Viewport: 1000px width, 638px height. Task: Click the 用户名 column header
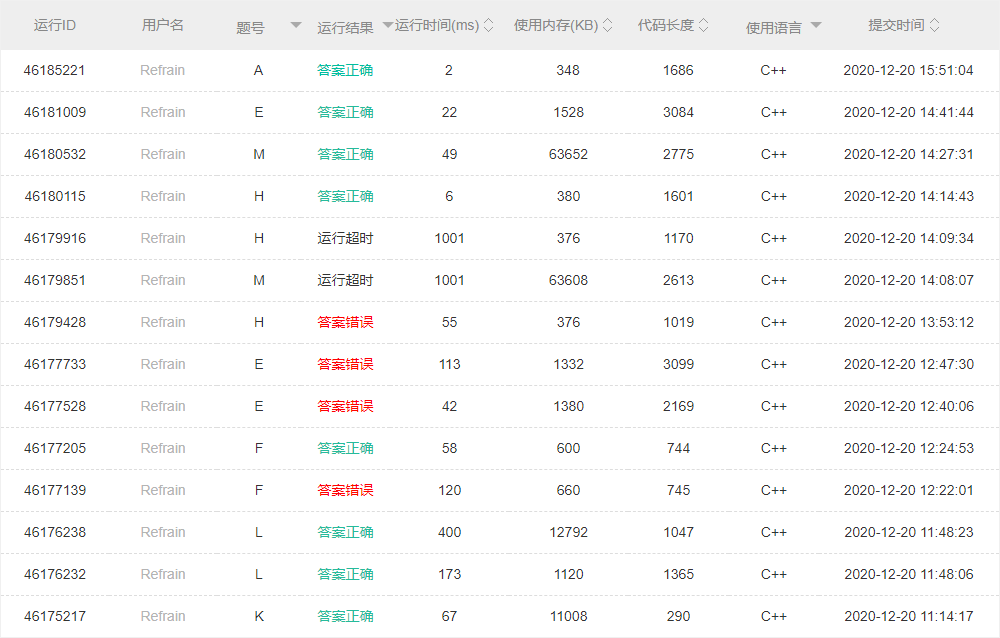(x=163, y=25)
